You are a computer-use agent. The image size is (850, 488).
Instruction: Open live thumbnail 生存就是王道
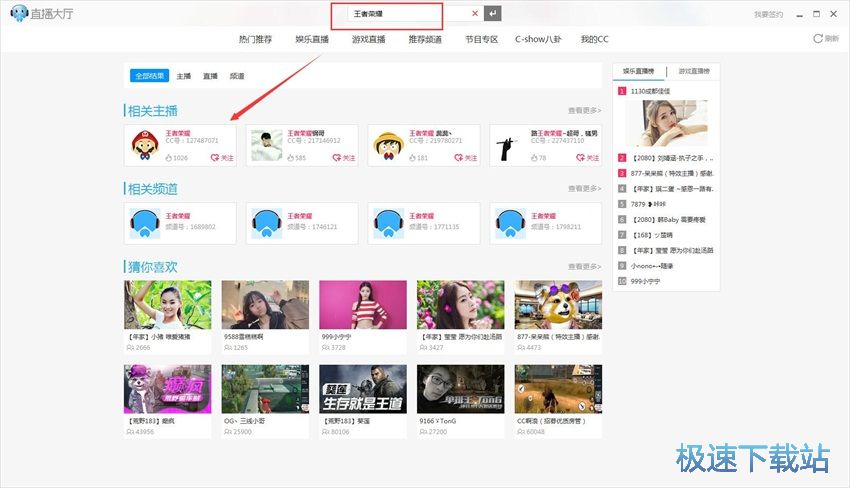click(363, 389)
